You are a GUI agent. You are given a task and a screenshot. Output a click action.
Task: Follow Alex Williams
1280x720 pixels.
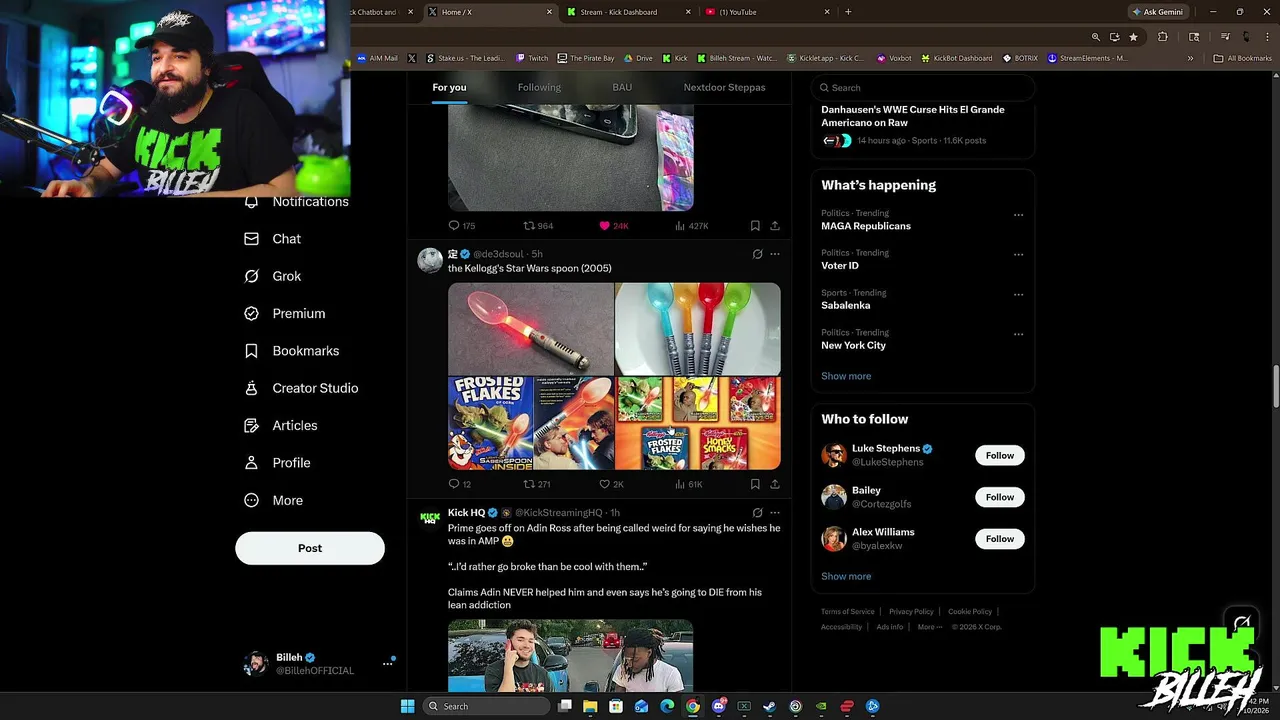[999, 539]
